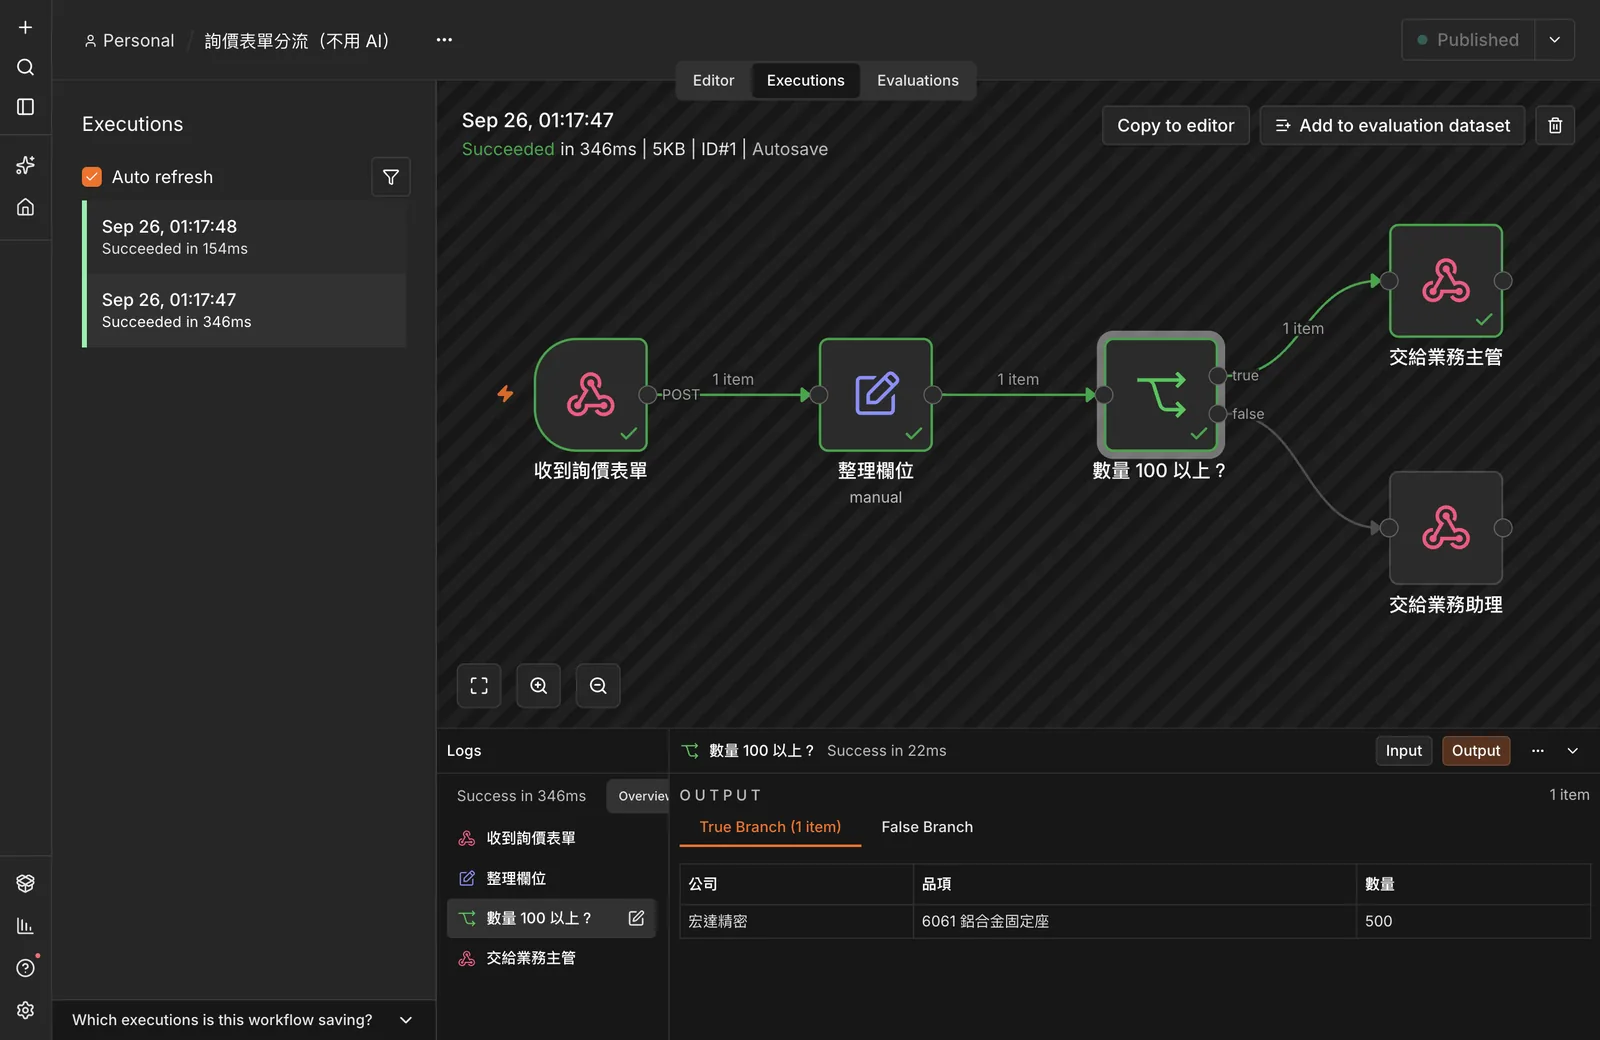
Task: Click the Overview button in Logs
Action: [639, 796]
